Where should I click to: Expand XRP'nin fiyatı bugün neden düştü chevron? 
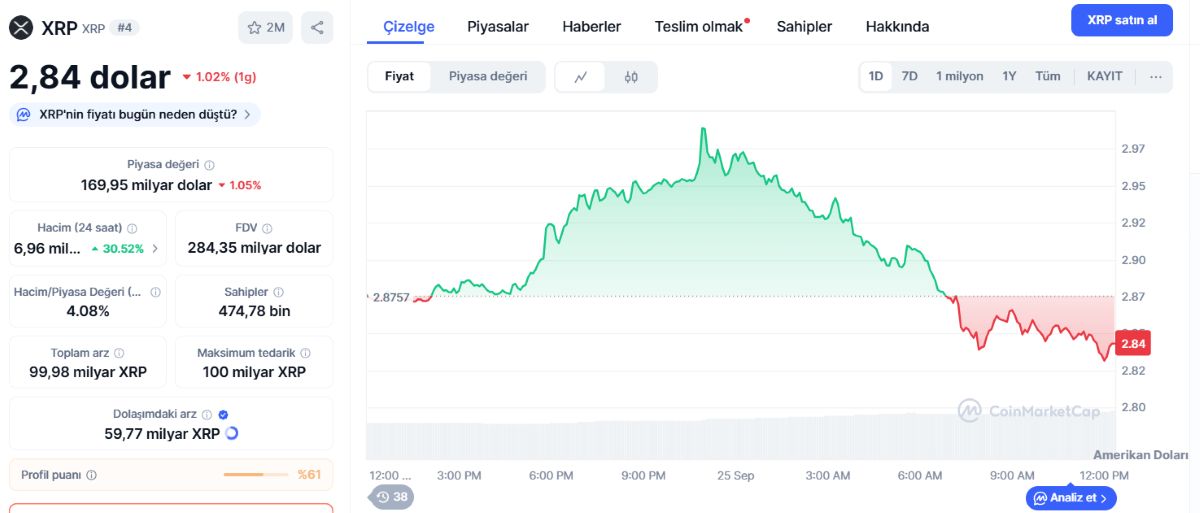pyautogui.click(x=247, y=115)
